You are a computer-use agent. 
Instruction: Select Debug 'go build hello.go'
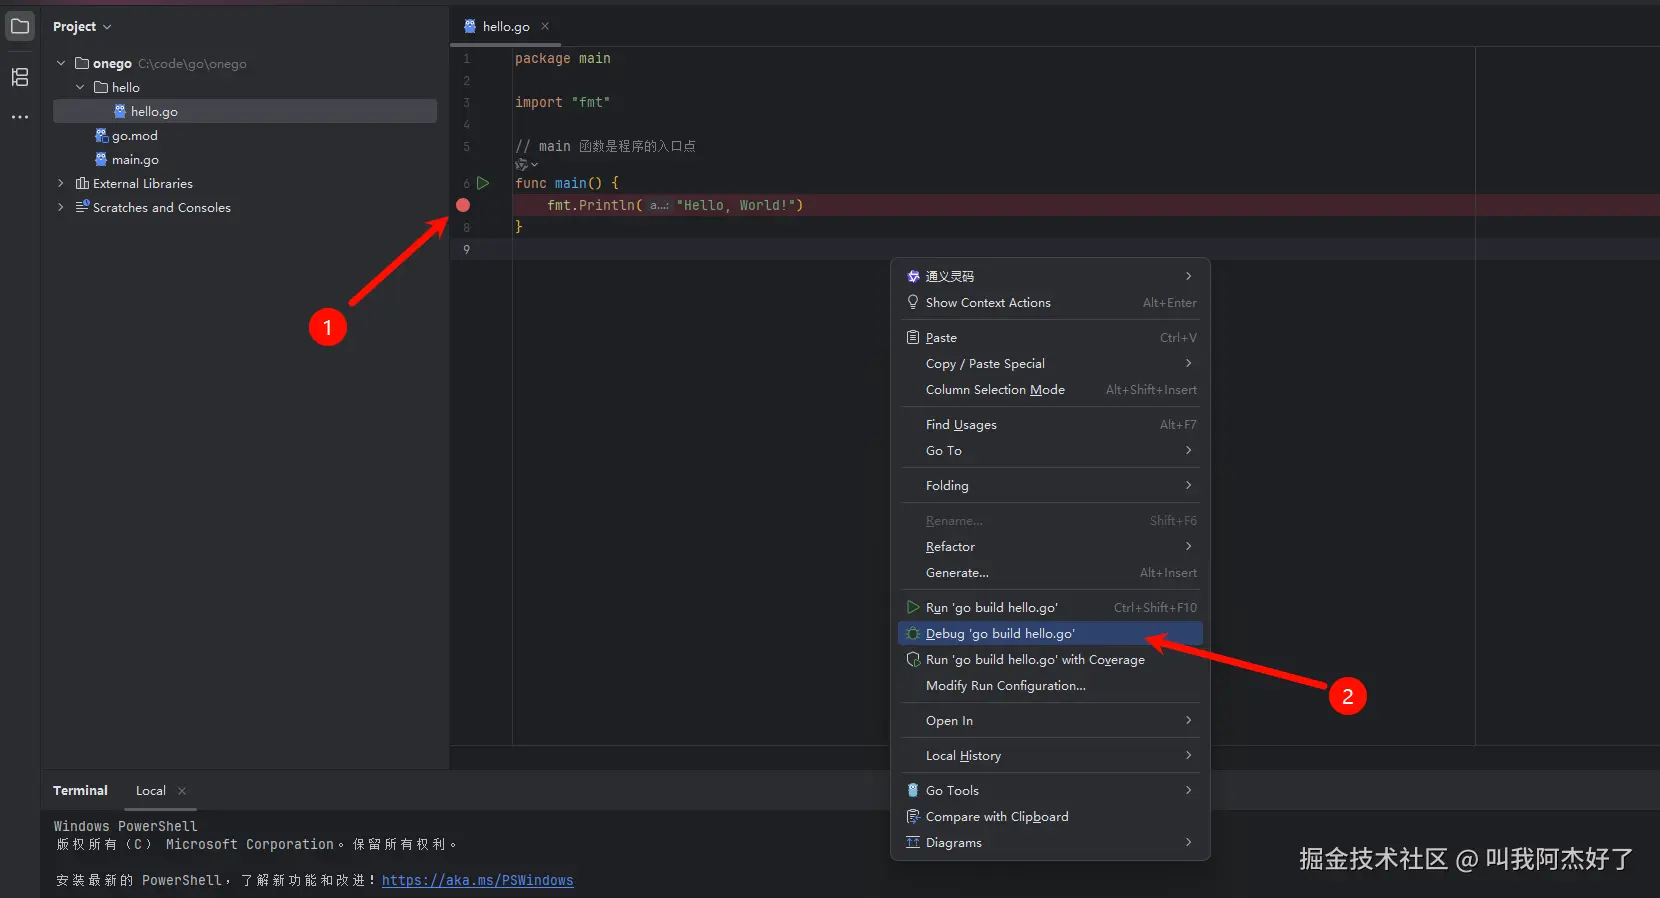pos(1050,633)
